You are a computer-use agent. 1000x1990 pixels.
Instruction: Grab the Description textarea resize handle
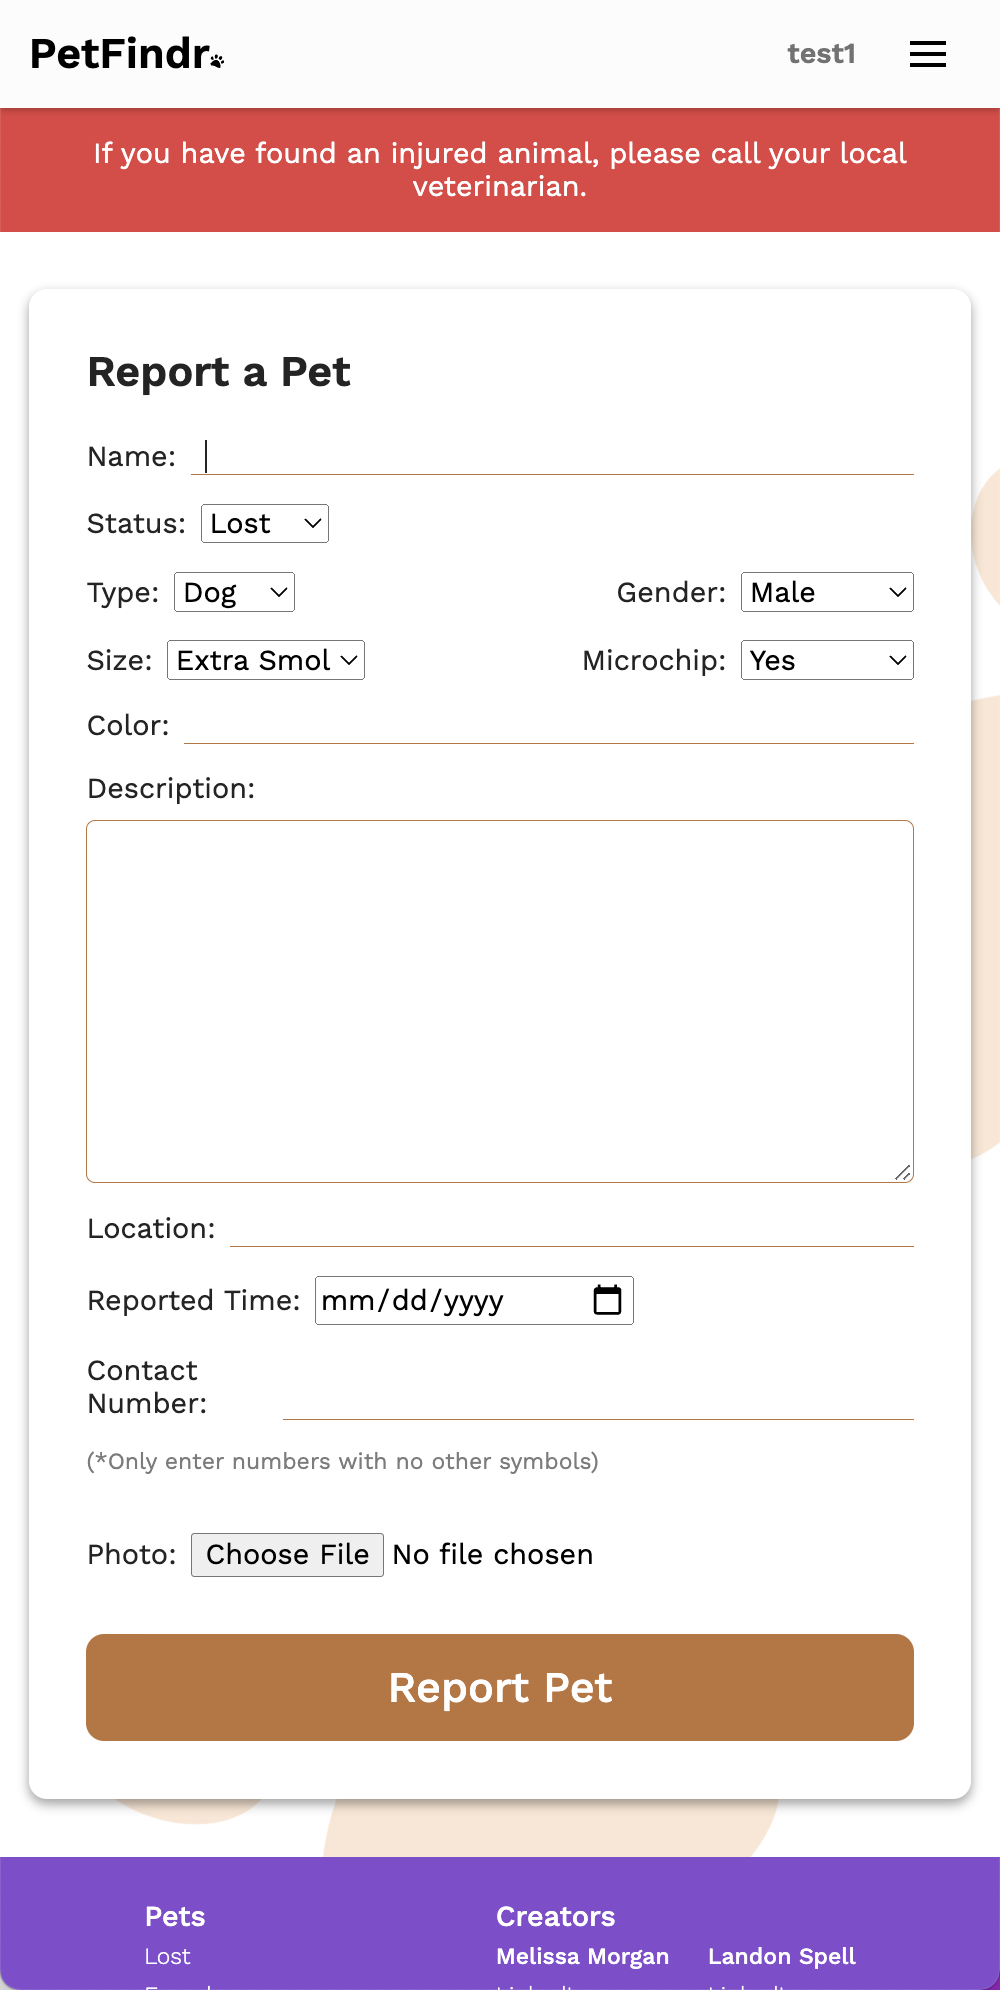pos(903,1172)
